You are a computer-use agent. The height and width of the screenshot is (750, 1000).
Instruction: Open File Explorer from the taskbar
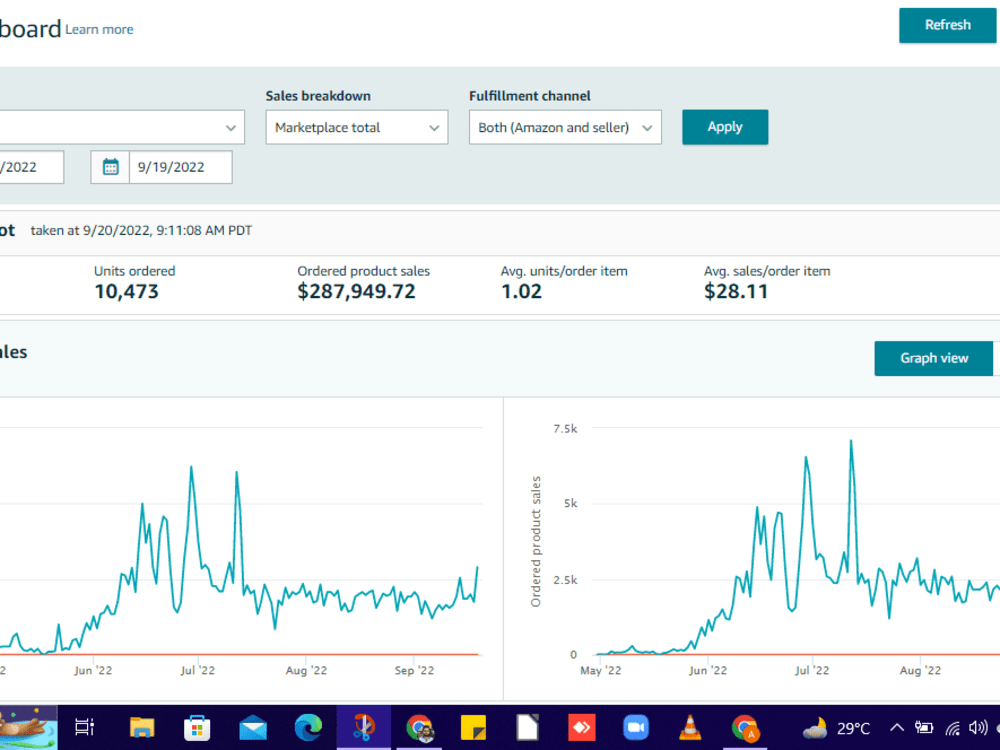tap(142, 727)
